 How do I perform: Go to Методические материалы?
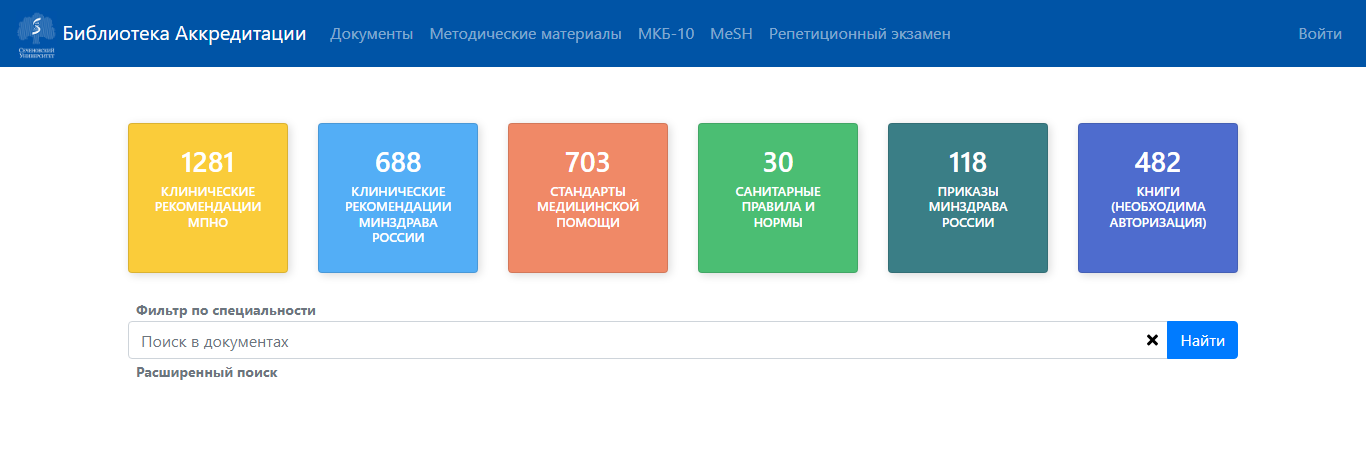[x=525, y=34]
